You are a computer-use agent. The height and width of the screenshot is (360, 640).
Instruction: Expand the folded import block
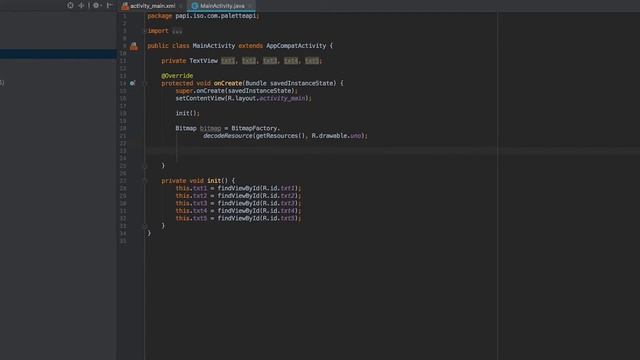[x=145, y=31]
